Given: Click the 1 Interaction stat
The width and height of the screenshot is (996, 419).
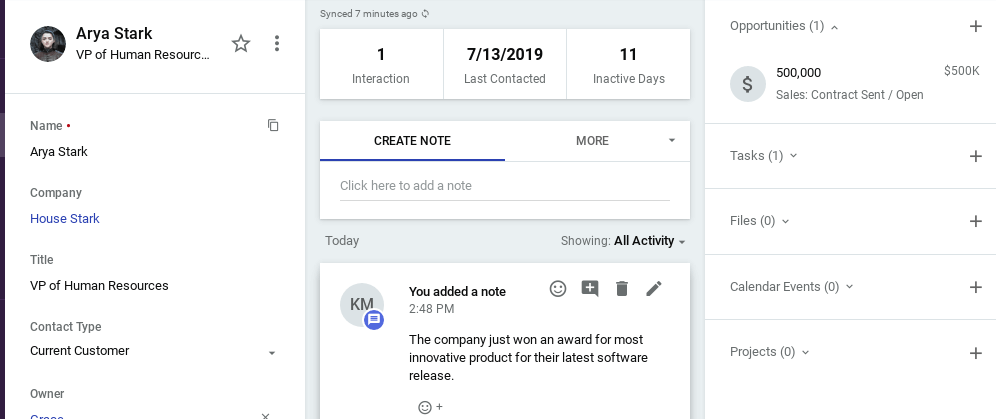Looking at the screenshot, I should 381,64.
